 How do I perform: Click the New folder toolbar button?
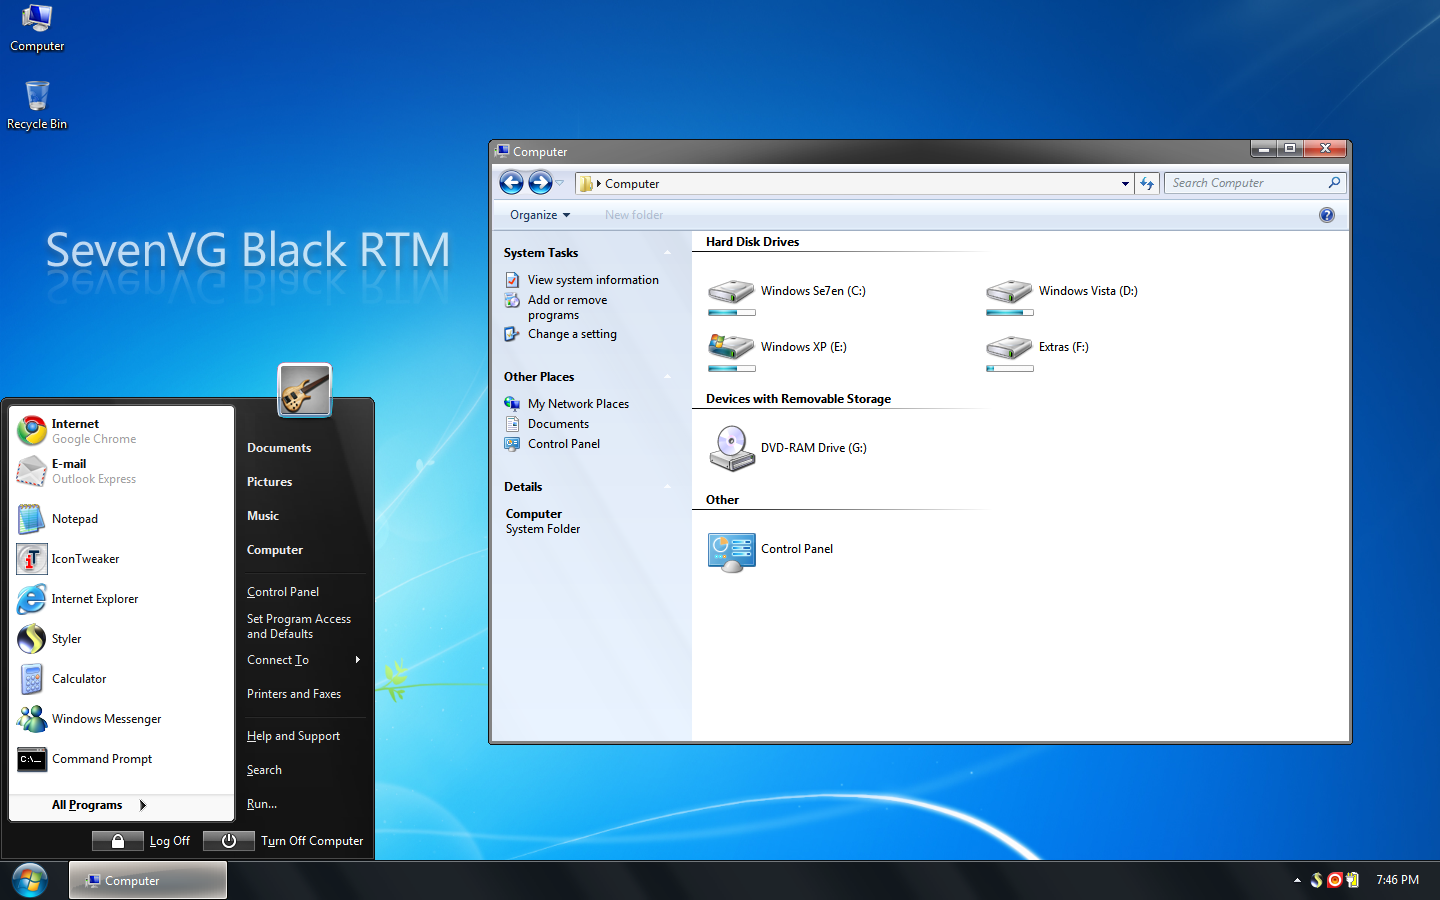(634, 215)
